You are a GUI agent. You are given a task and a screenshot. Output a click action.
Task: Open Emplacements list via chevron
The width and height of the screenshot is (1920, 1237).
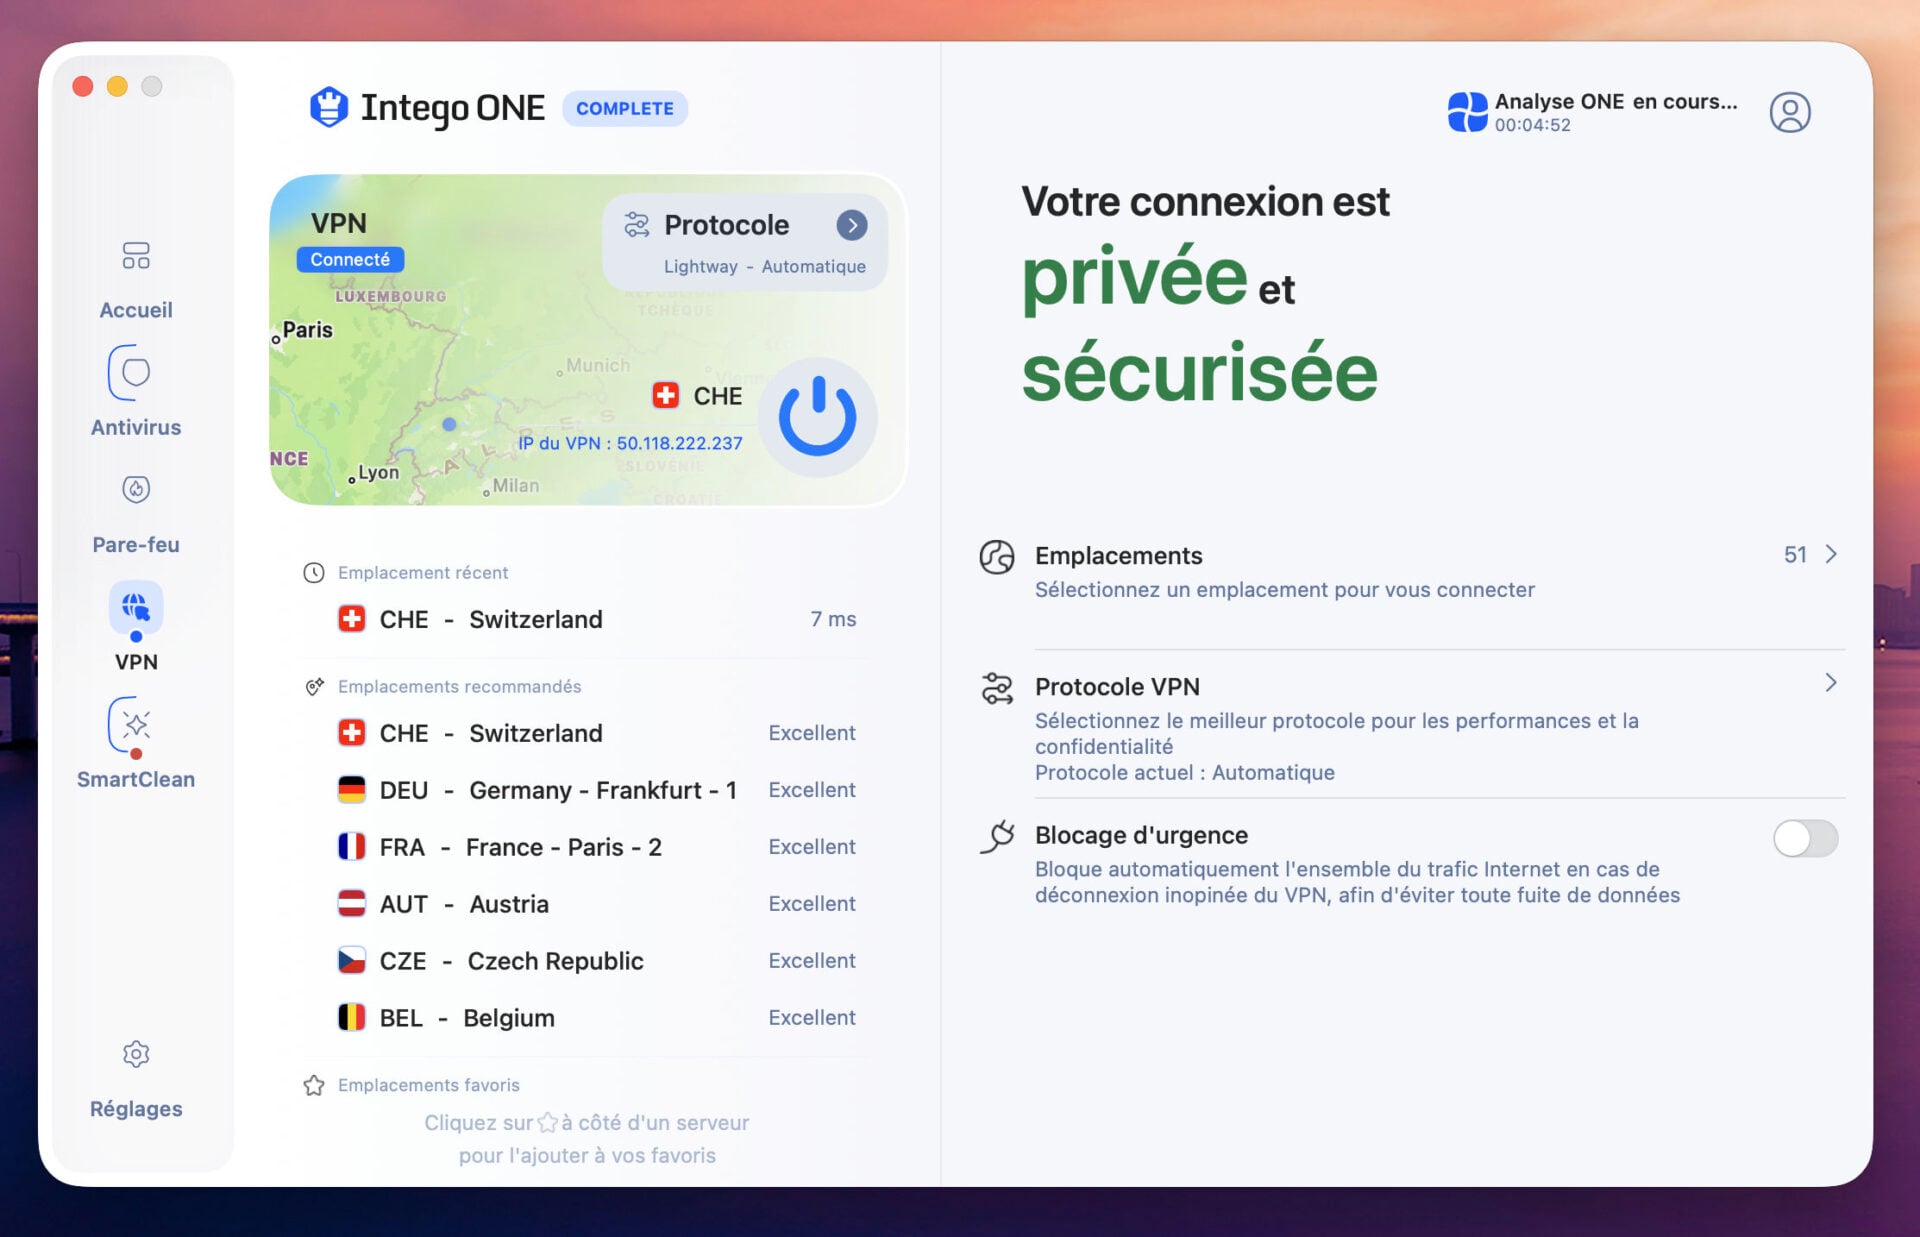point(1831,554)
